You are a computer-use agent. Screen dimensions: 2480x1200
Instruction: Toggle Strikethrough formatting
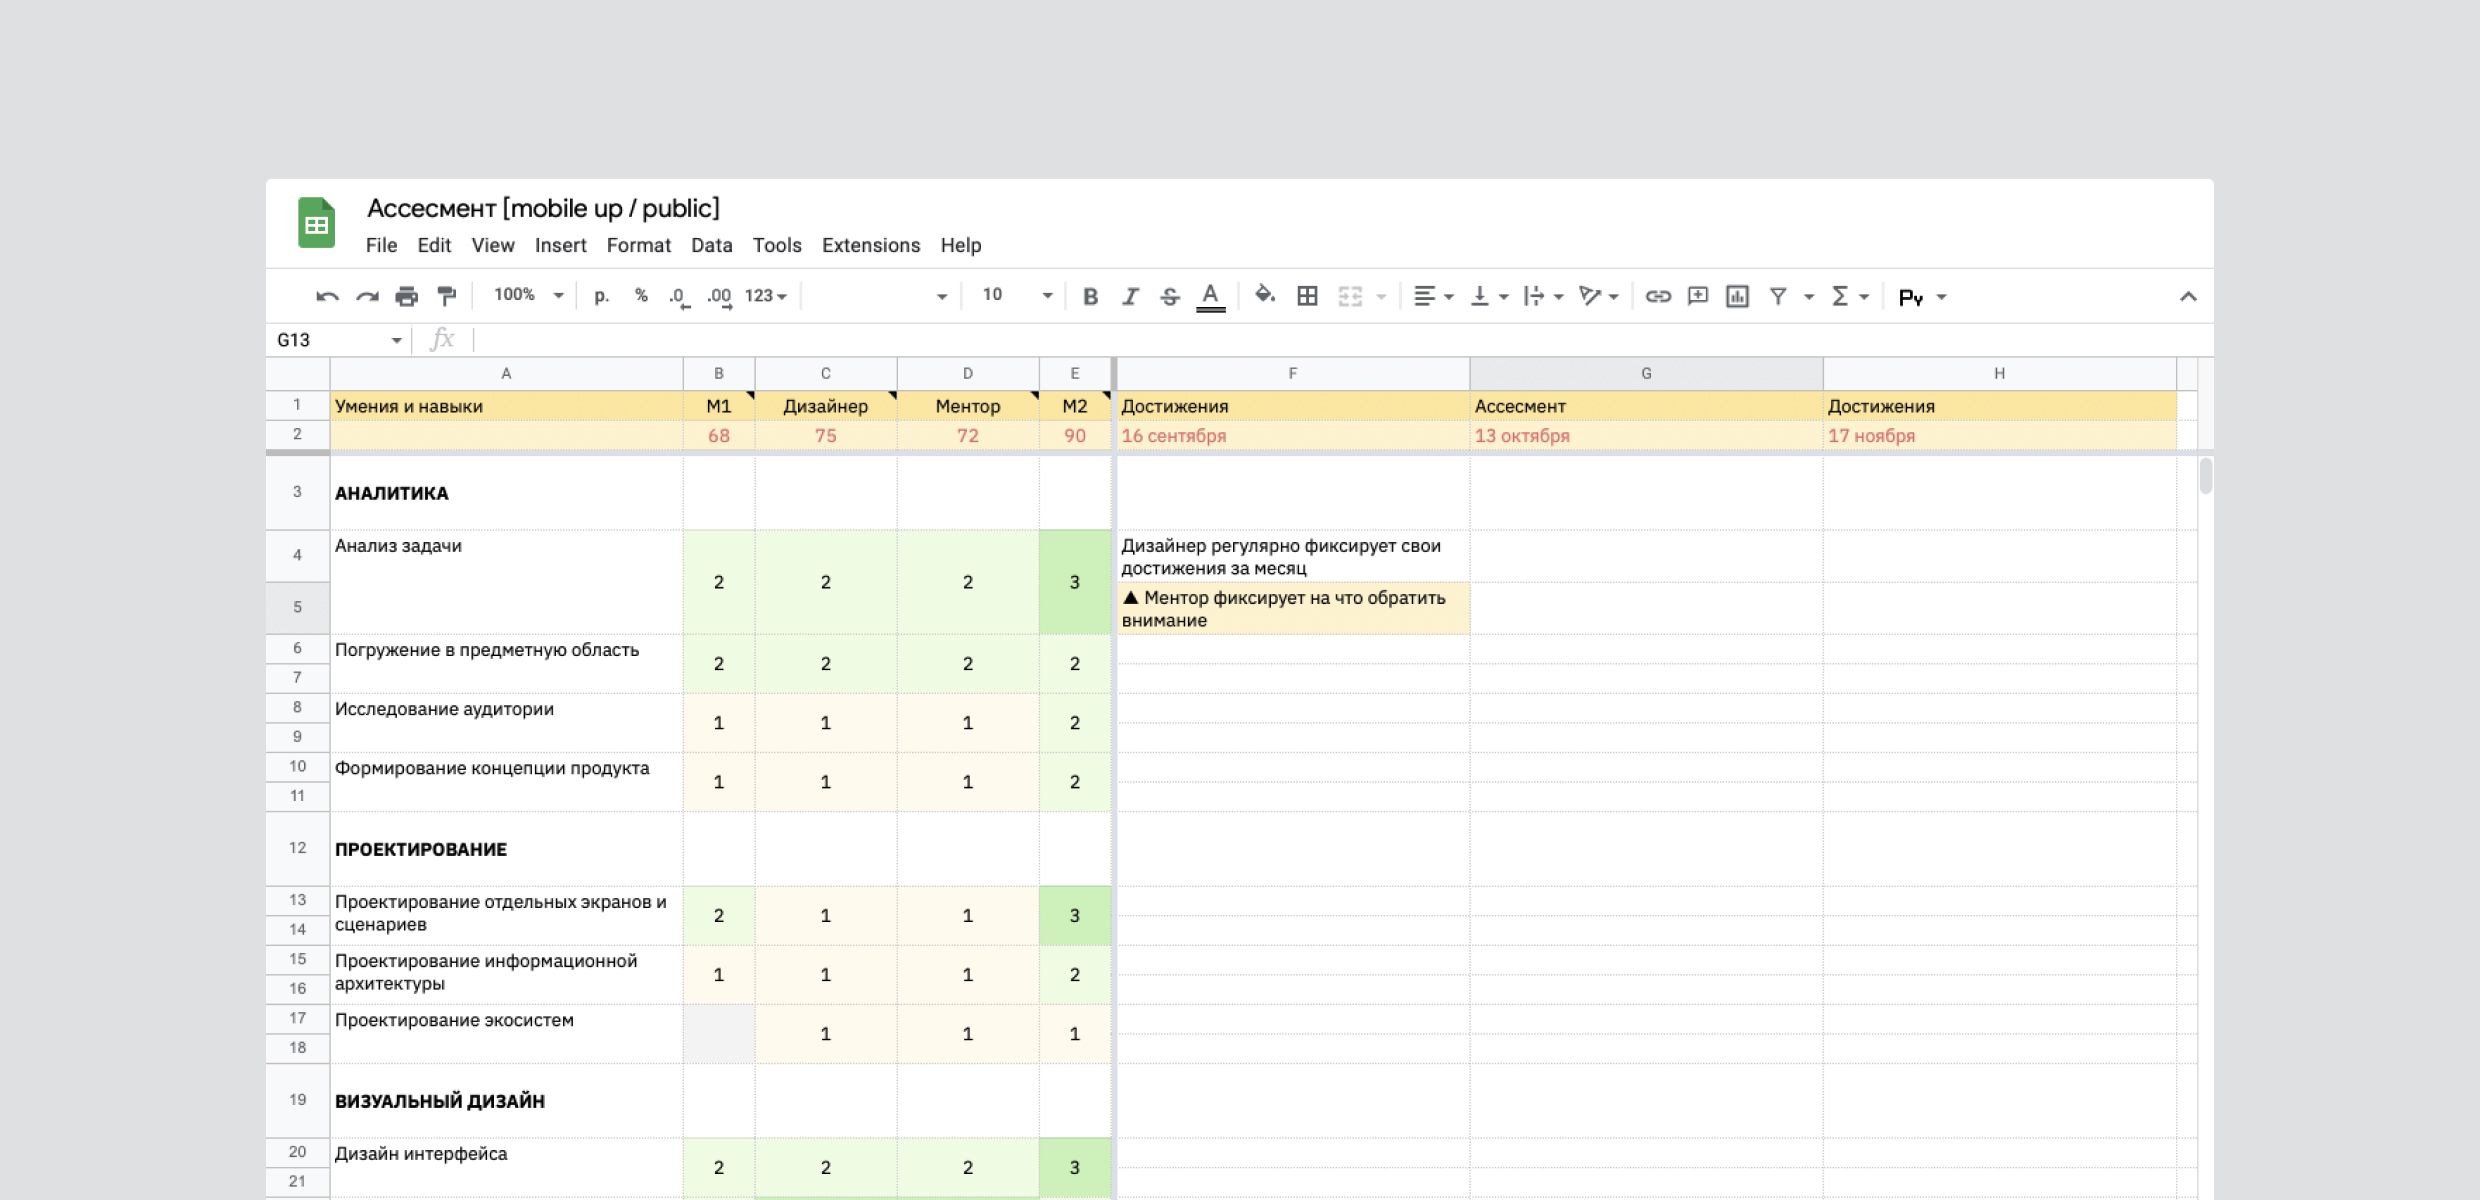tap(1169, 296)
